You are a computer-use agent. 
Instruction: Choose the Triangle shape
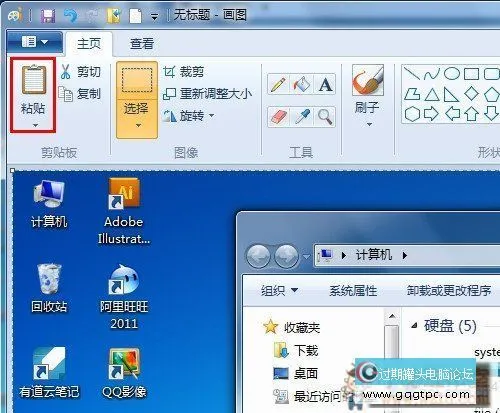click(432, 94)
